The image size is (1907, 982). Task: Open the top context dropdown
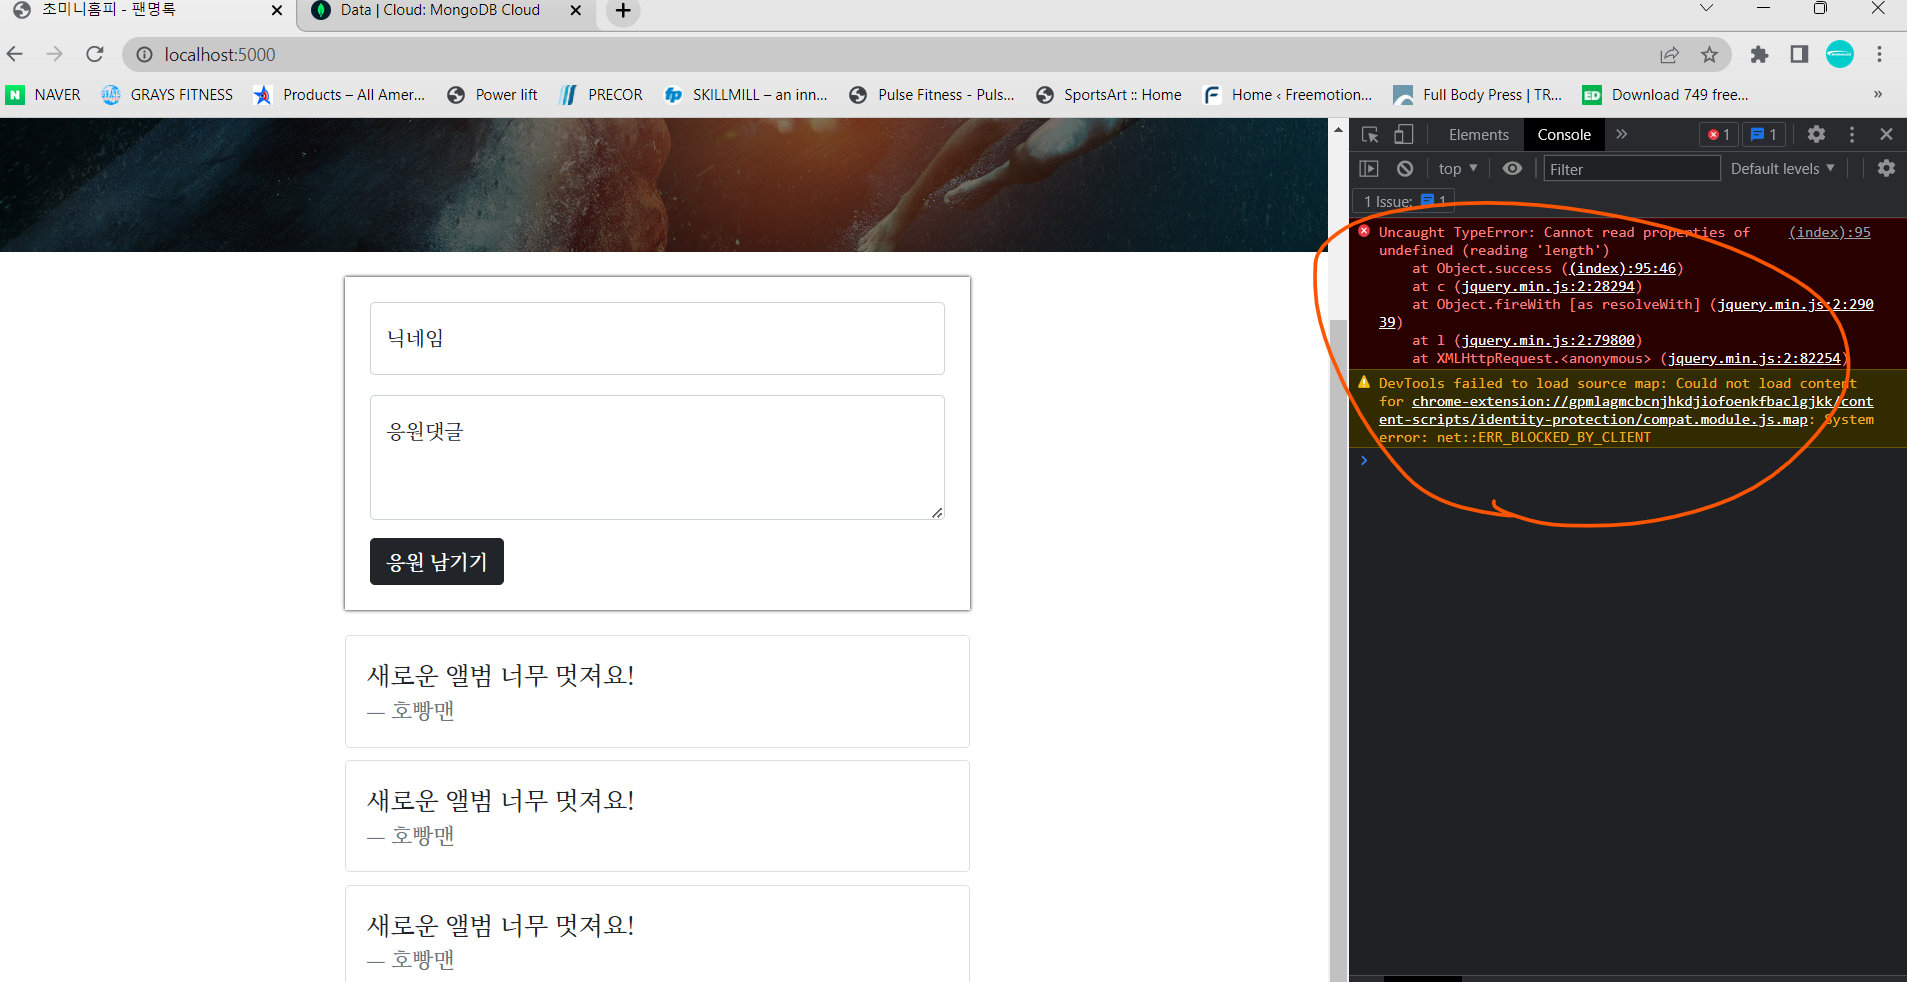[1458, 169]
